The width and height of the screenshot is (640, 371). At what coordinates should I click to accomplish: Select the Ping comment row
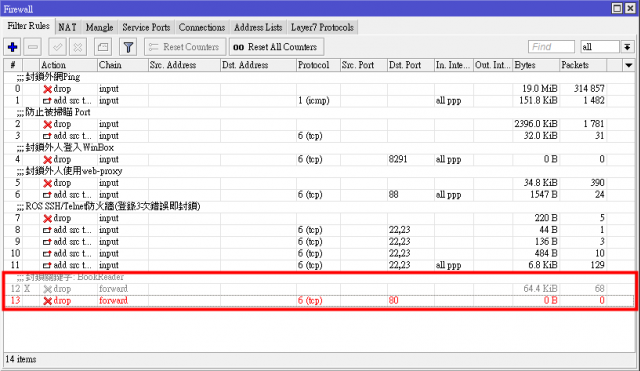click(x=319, y=77)
